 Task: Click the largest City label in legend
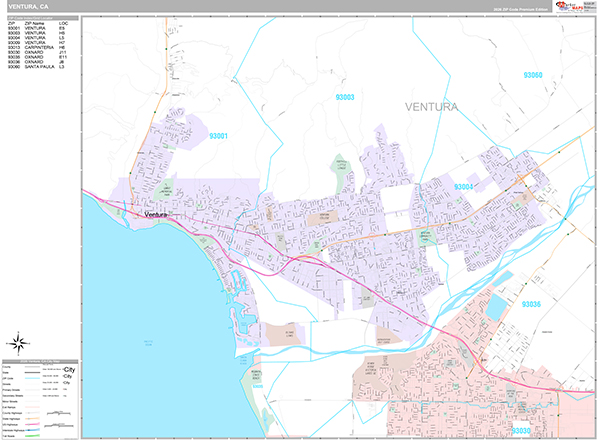tap(68, 367)
